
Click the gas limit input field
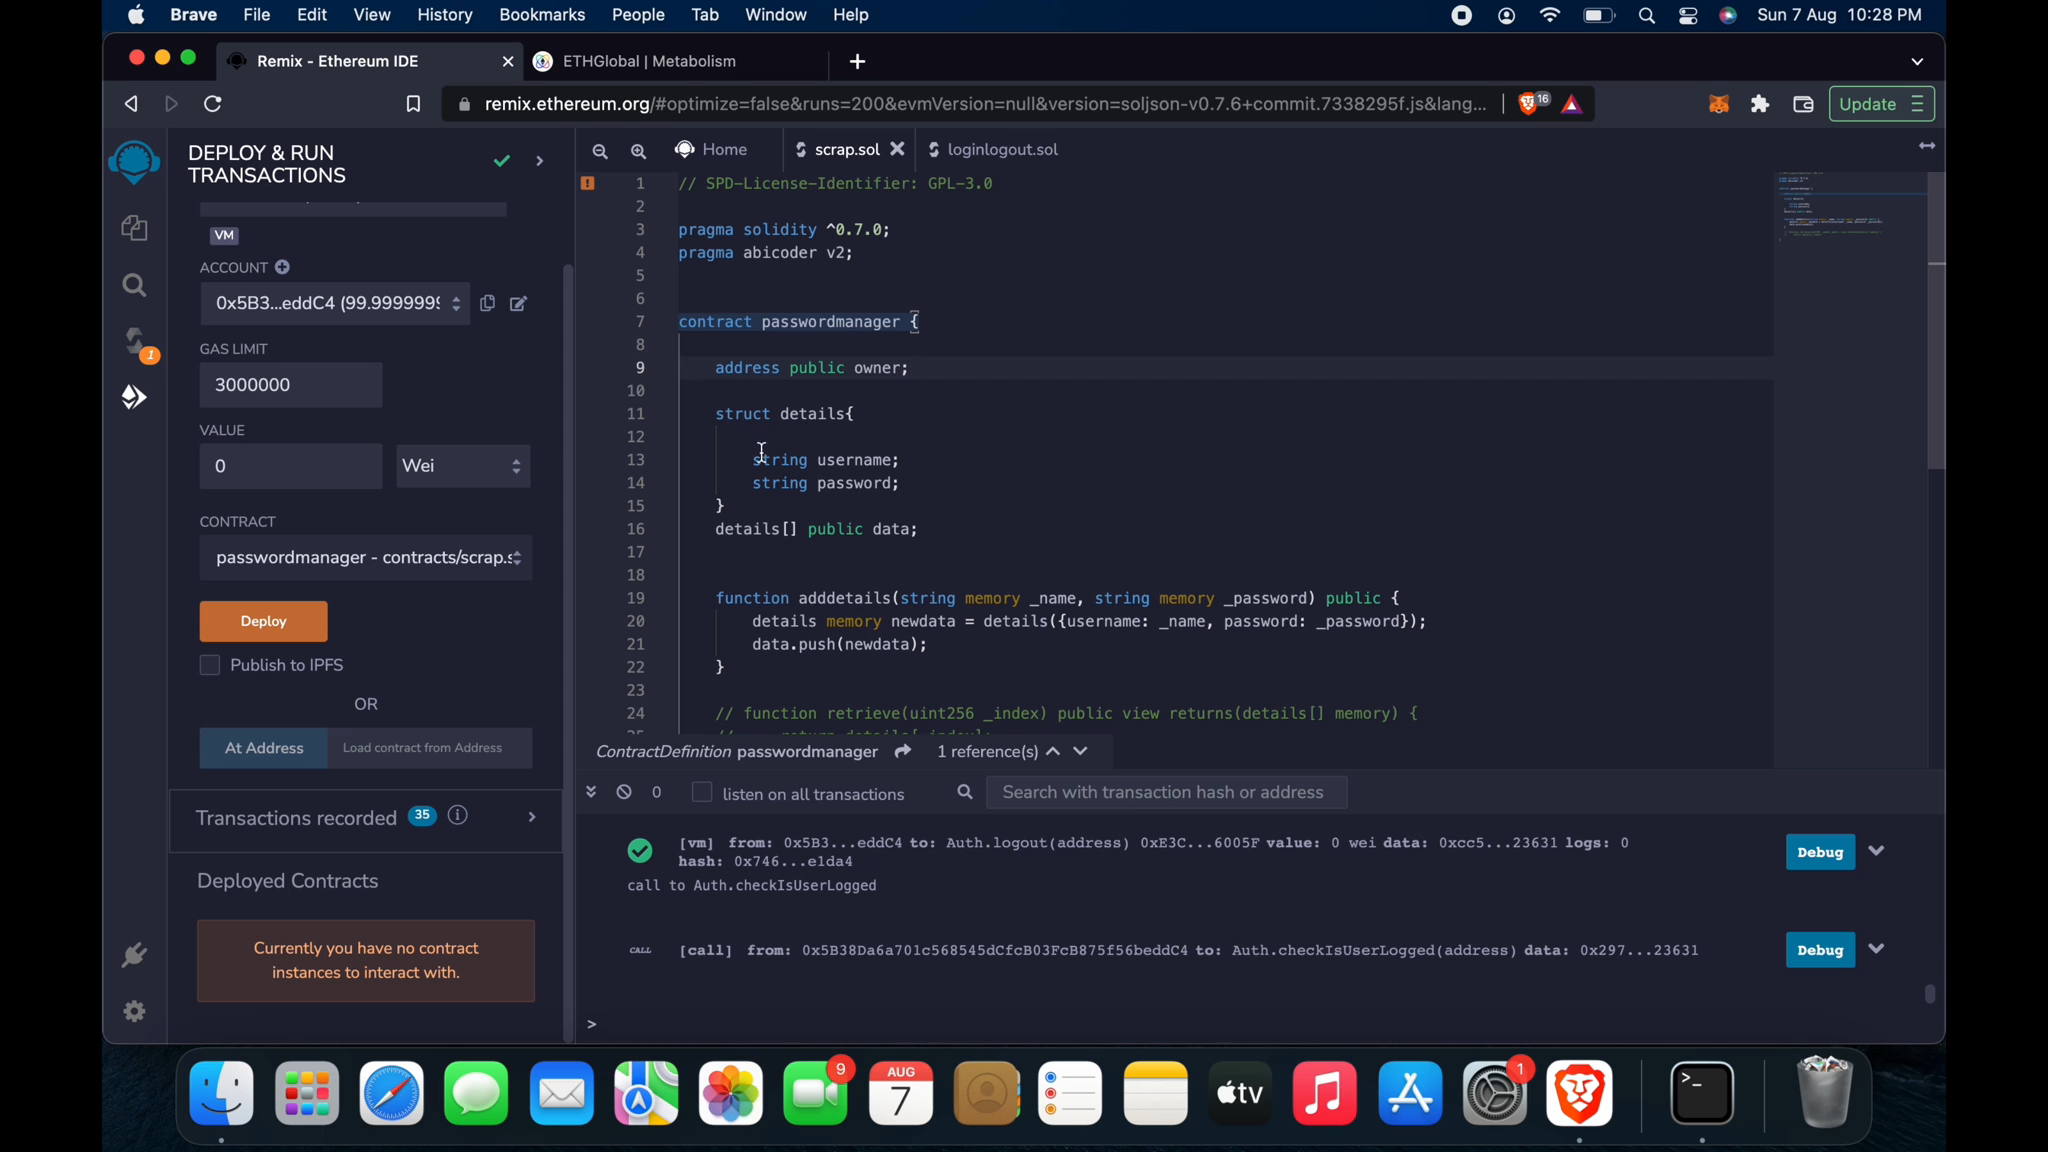[291, 385]
